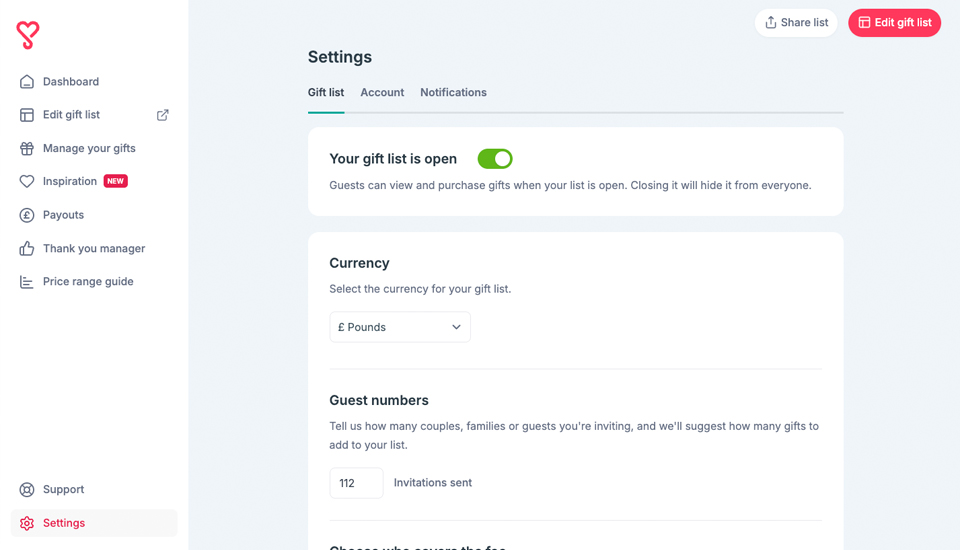The width and height of the screenshot is (960, 550).
Task: Select the Gift list tab
Action: coord(326,92)
